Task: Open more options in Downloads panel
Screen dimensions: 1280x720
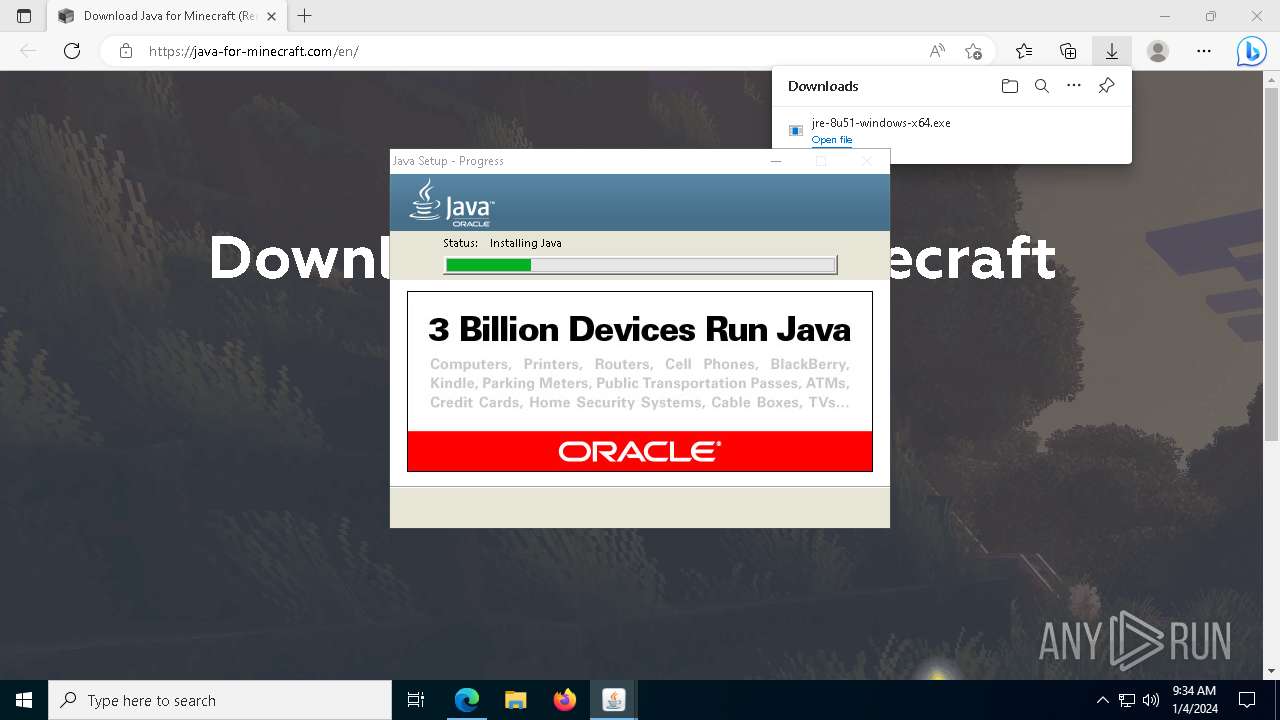Action: point(1074,86)
